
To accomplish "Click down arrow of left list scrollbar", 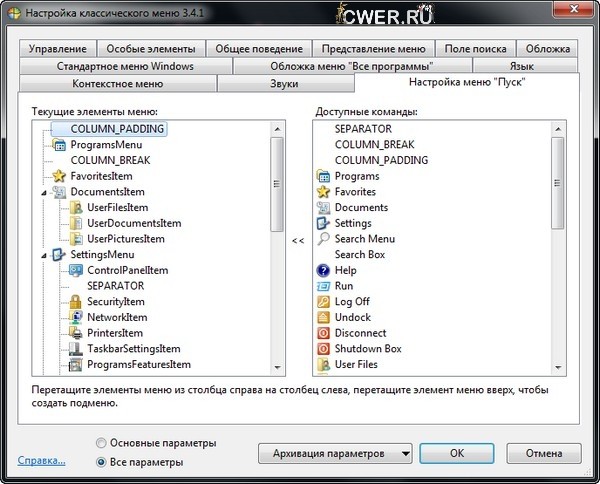I will click(x=277, y=368).
